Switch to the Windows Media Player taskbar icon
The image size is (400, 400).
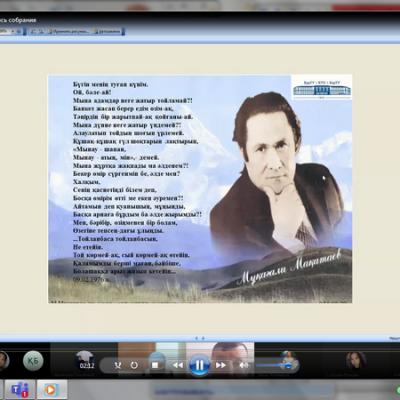[x=52, y=389]
